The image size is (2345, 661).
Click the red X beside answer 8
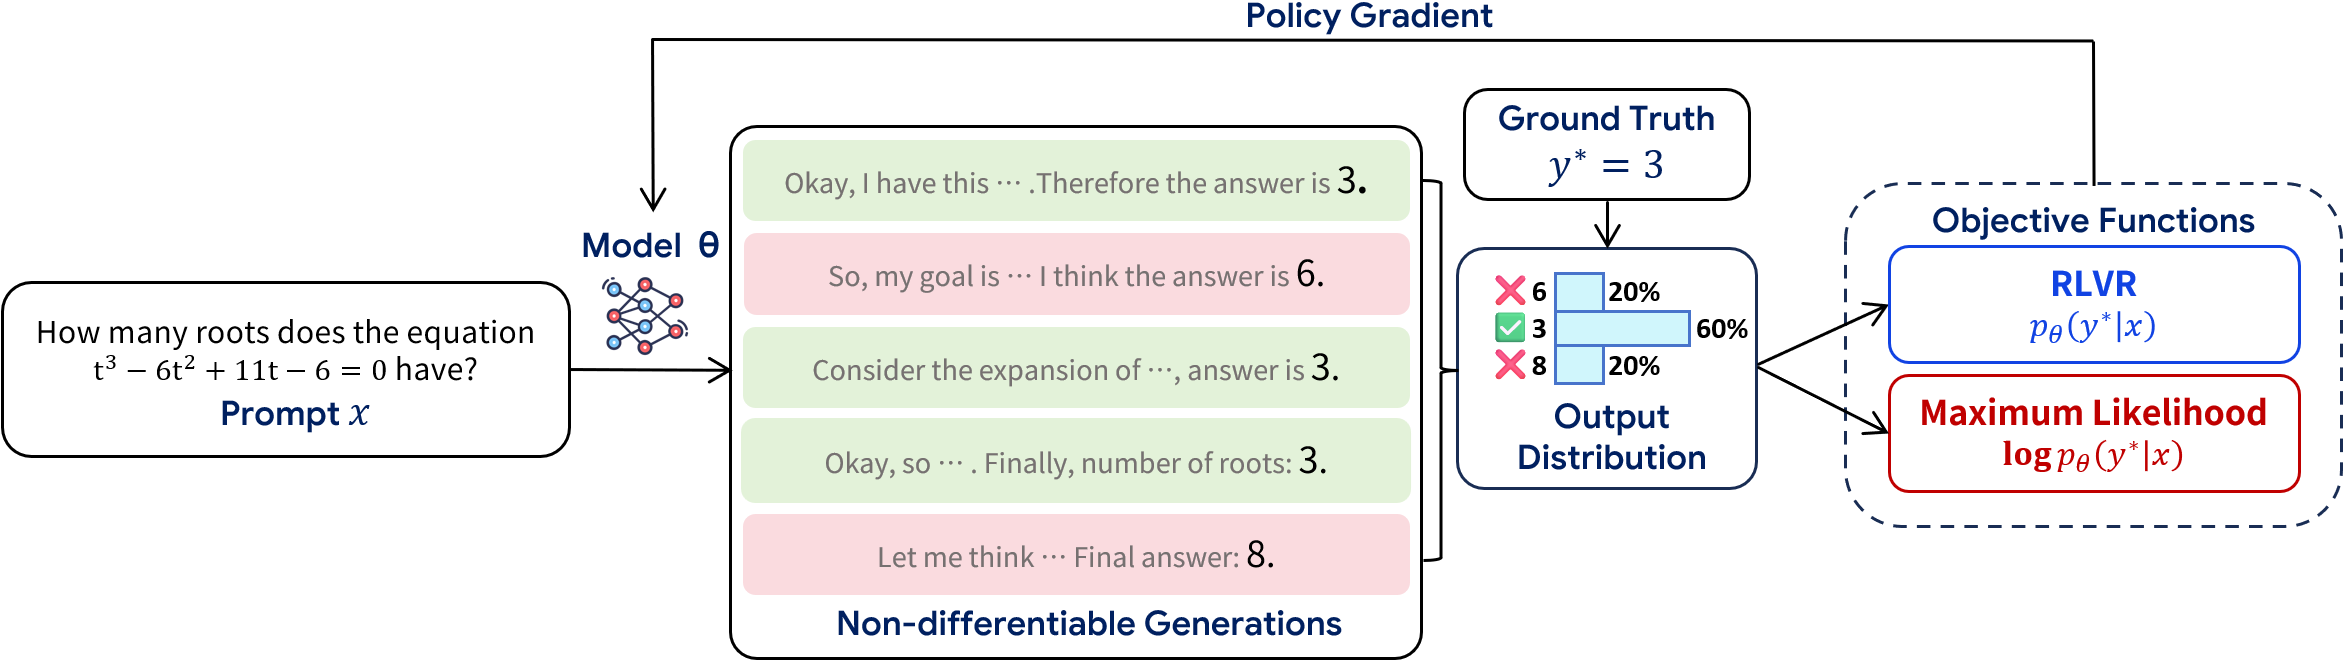pyautogui.click(x=1510, y=365)
